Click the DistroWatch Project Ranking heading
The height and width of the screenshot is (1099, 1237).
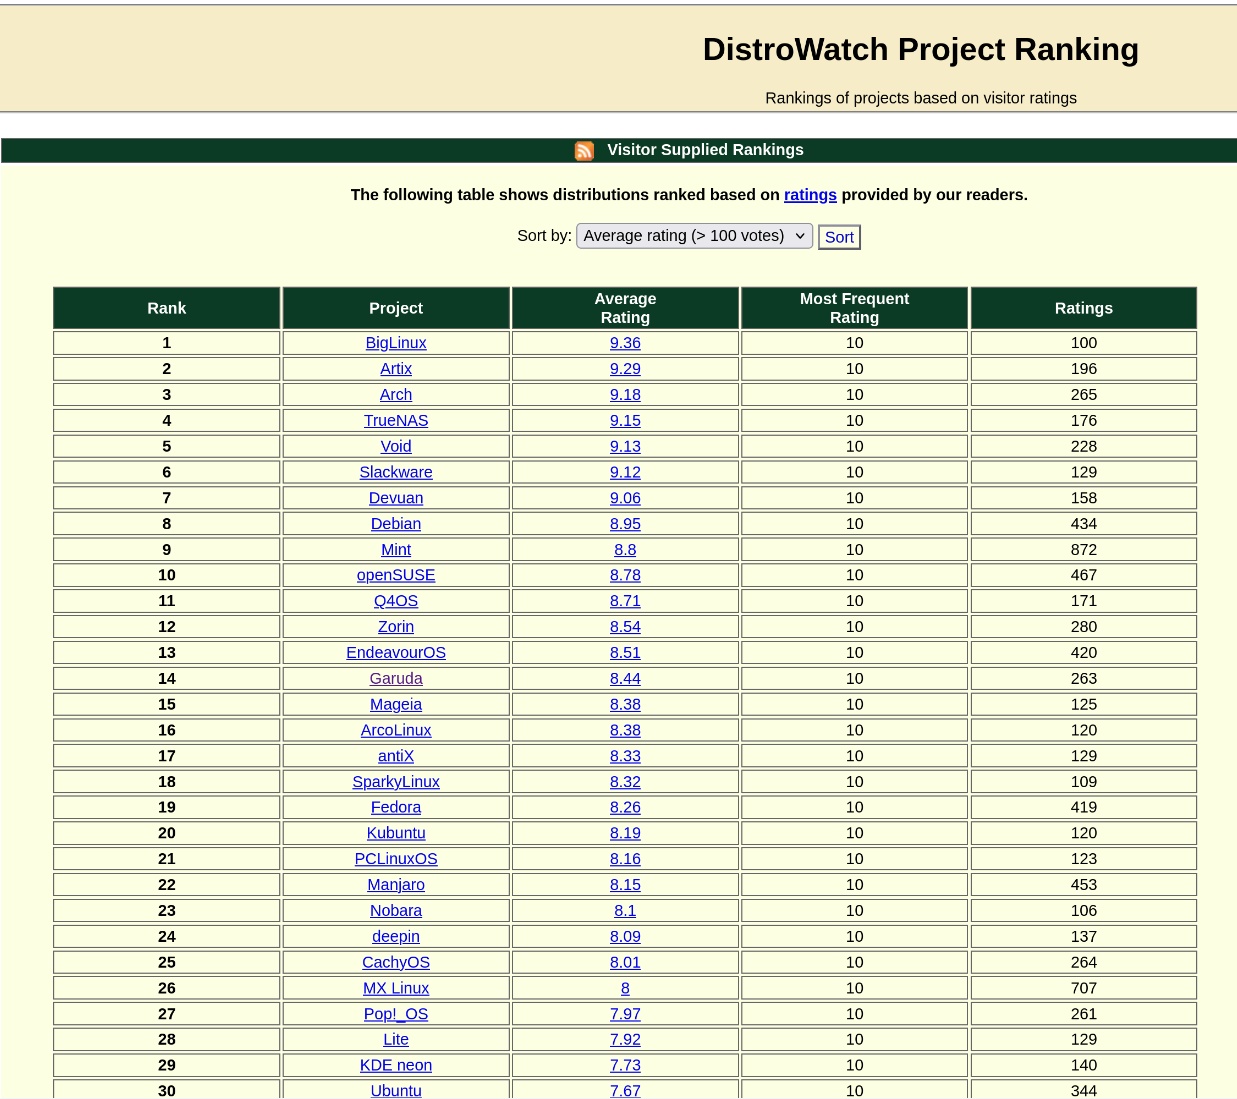(x=920, y=50)
